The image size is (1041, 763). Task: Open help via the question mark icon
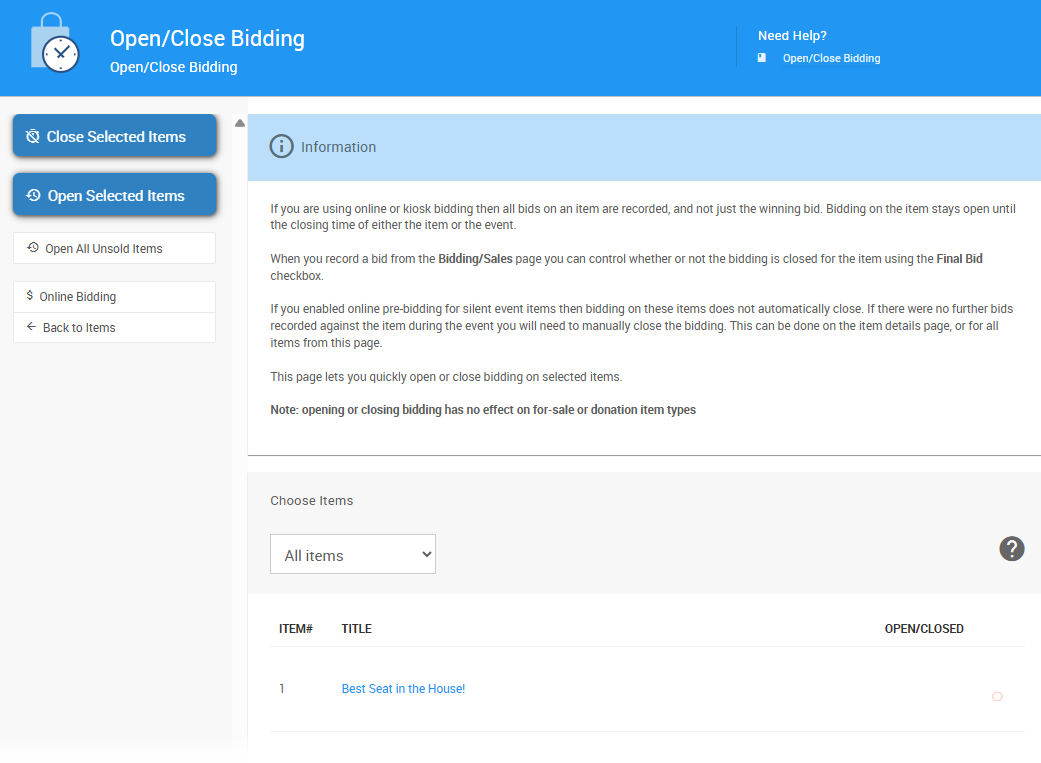(x=1011, y=548)
